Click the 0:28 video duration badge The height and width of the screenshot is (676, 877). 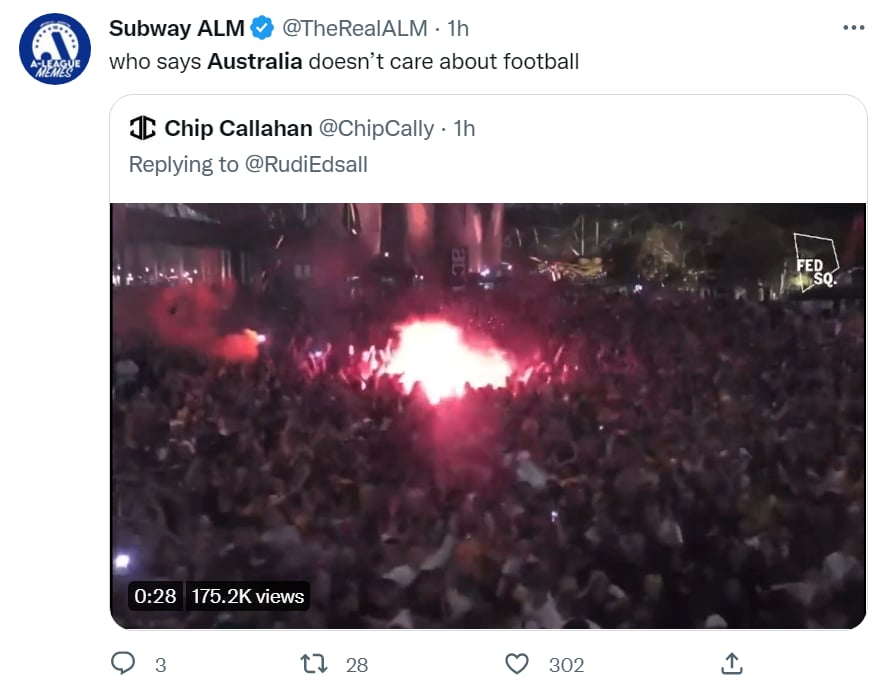click(155, 596)
